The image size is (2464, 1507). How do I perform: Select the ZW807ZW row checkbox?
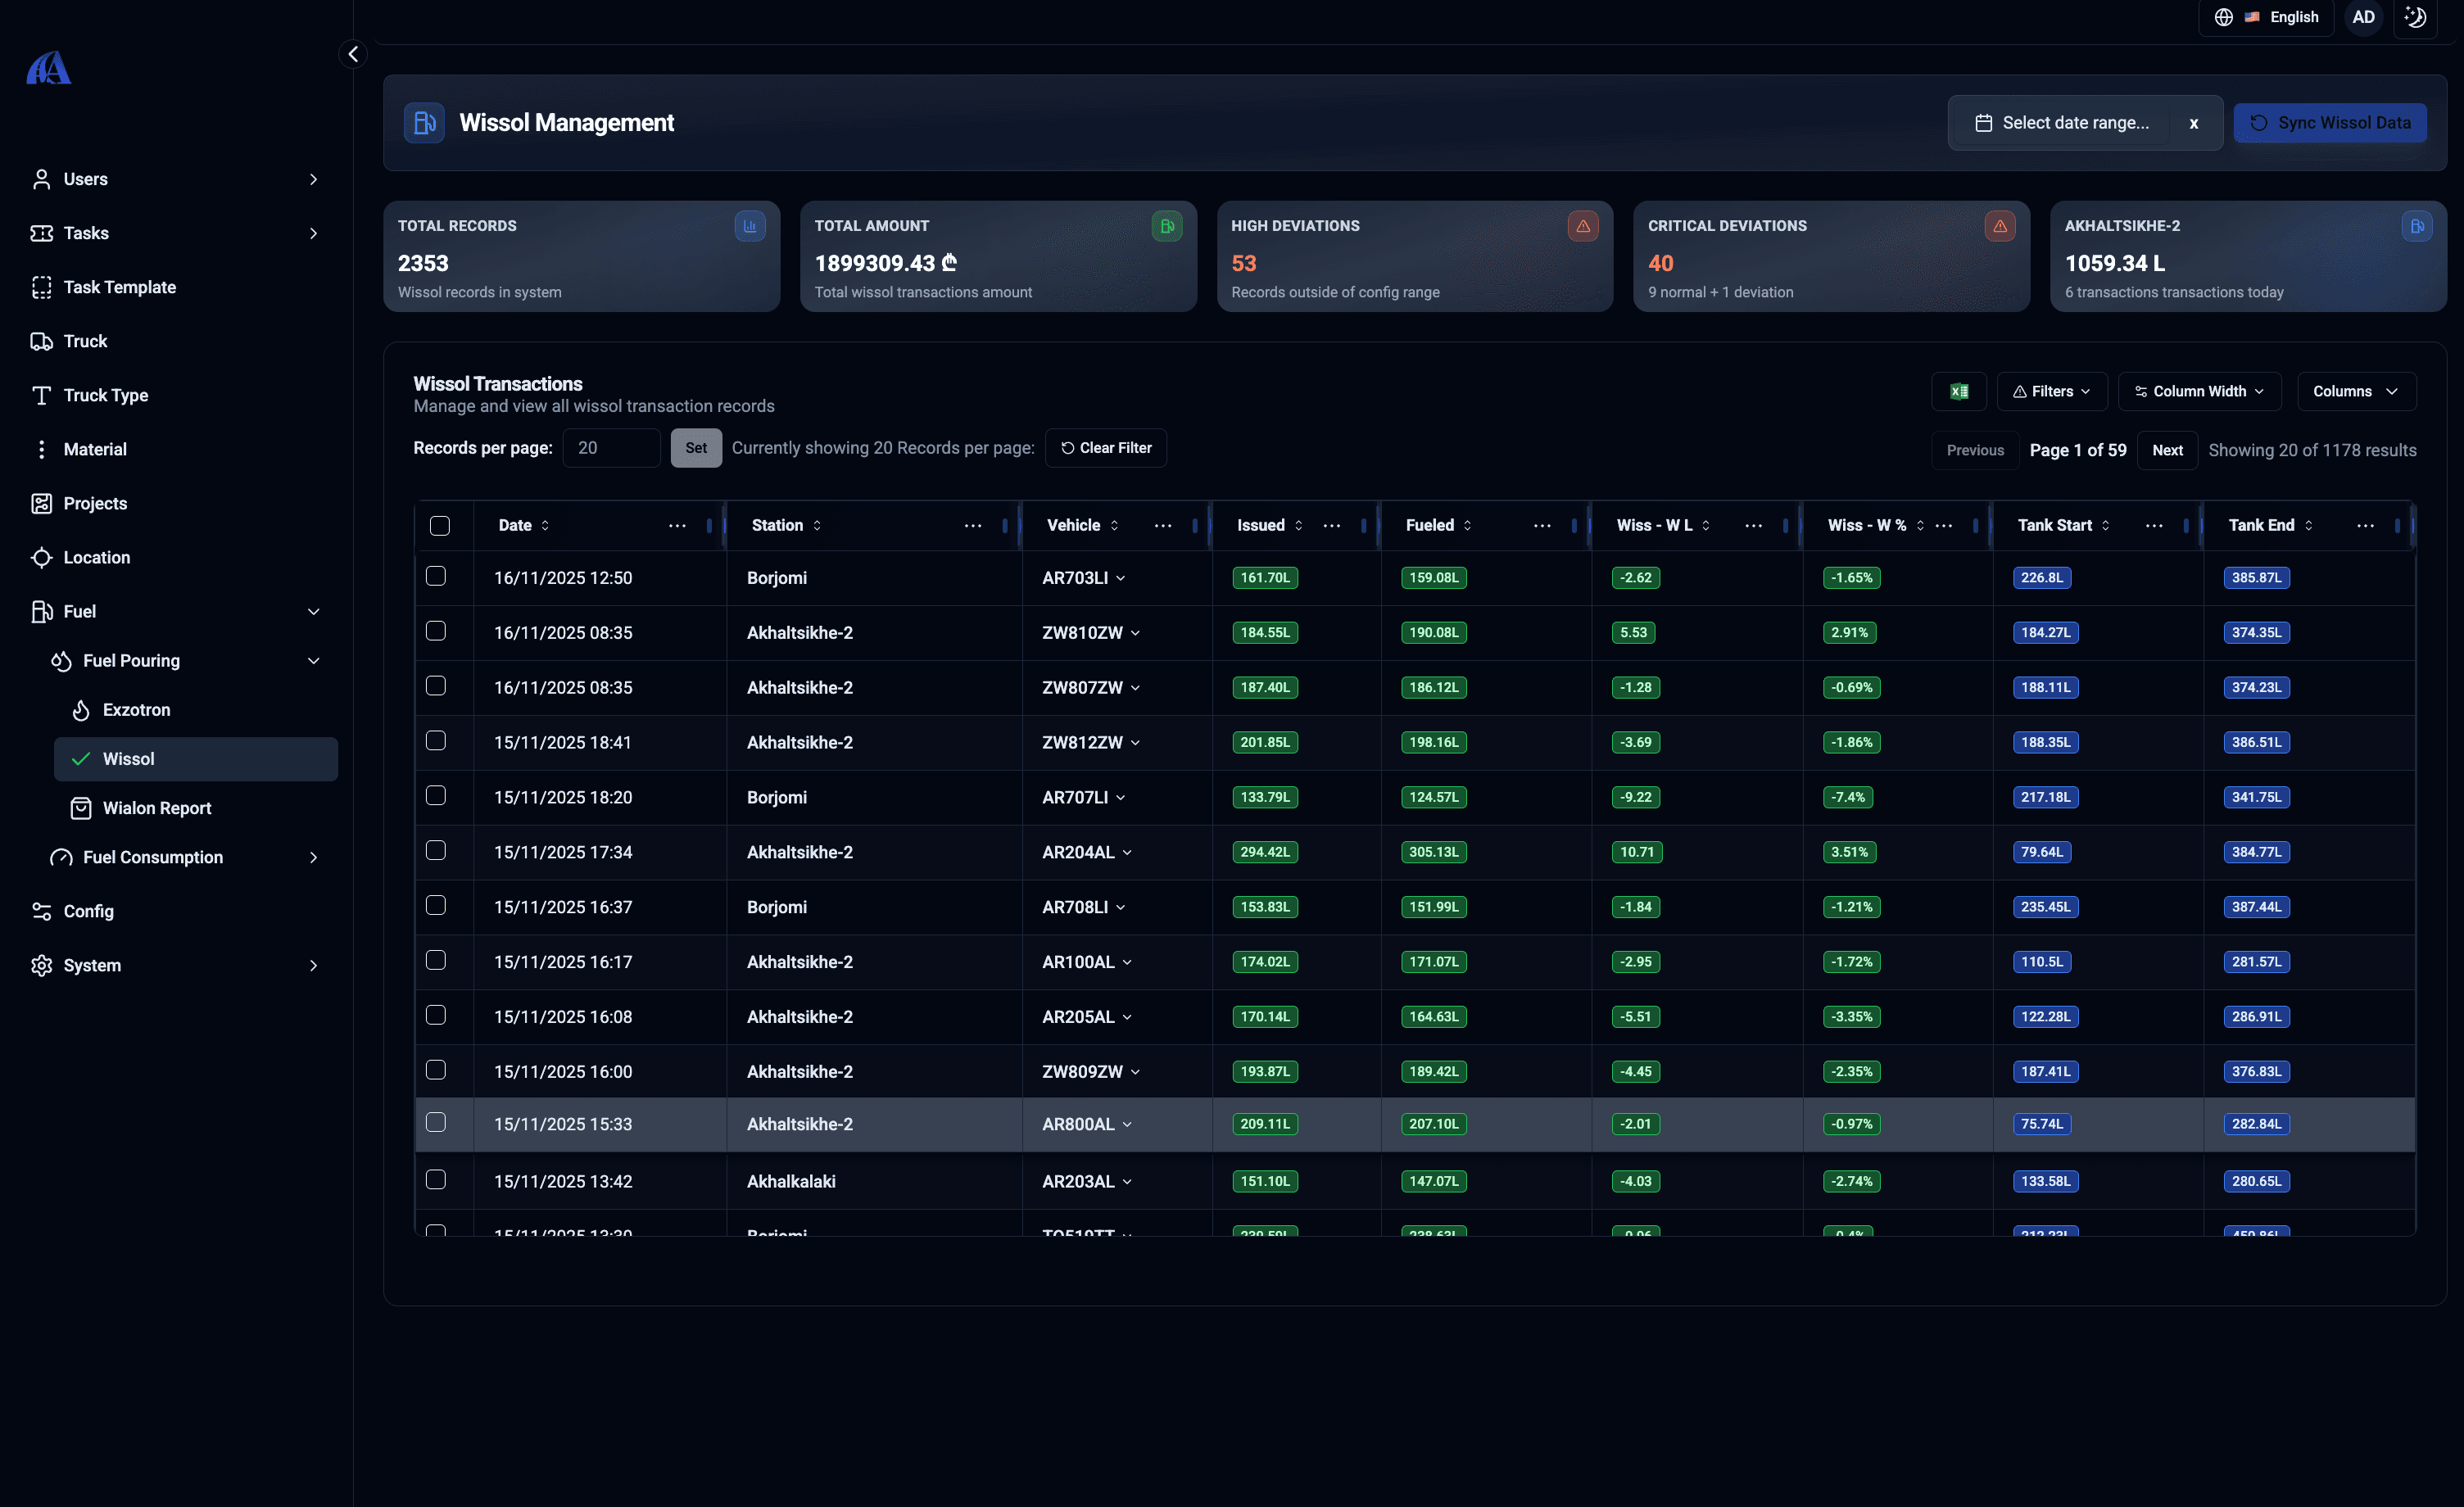436,686
